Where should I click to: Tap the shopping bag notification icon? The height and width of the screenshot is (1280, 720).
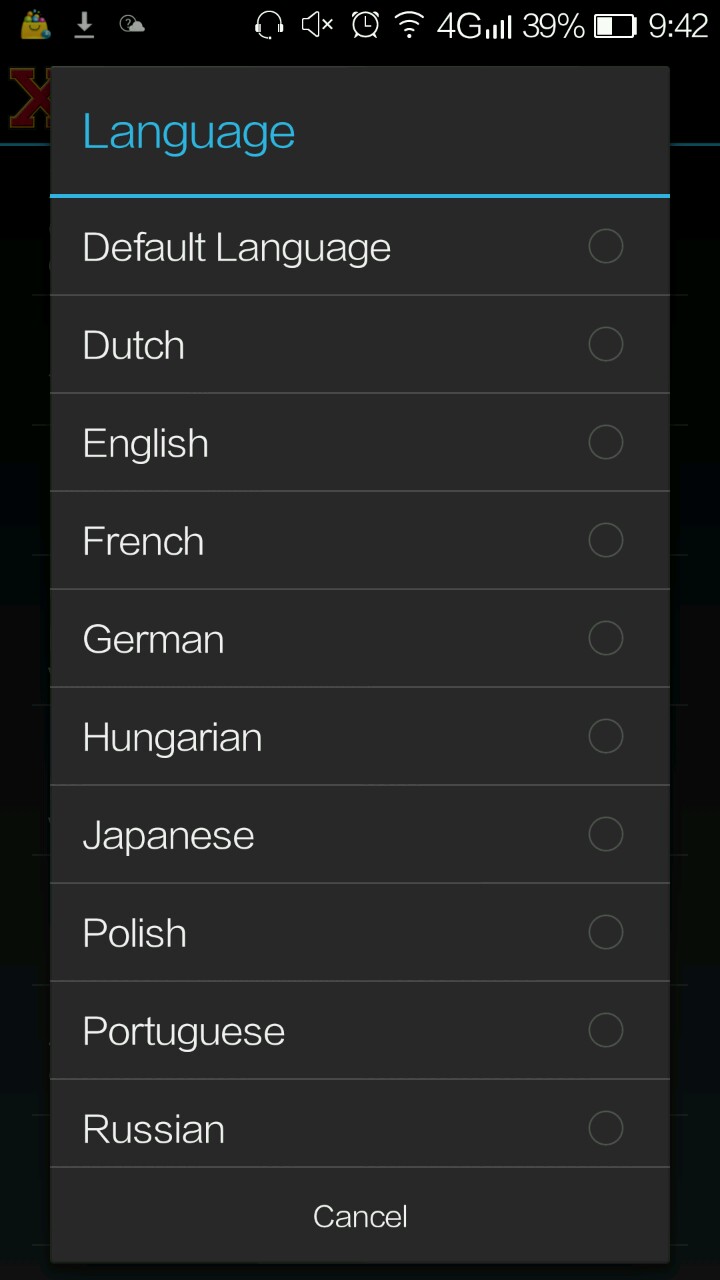point(36,25)
